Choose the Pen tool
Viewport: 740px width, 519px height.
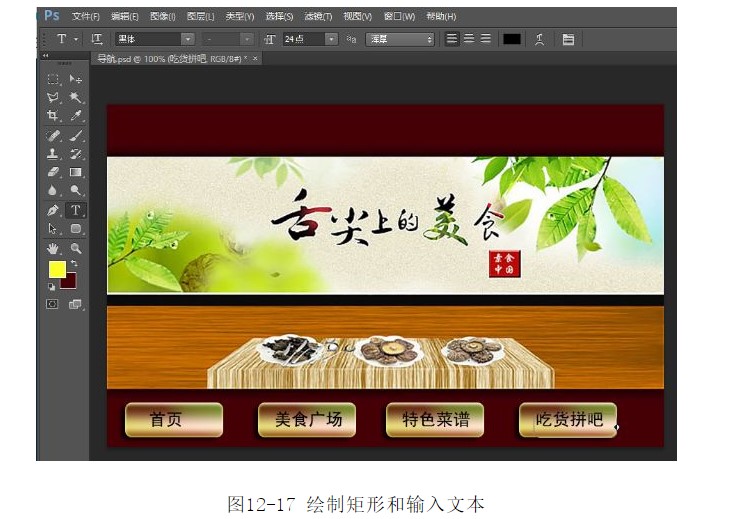click(53, 210)
